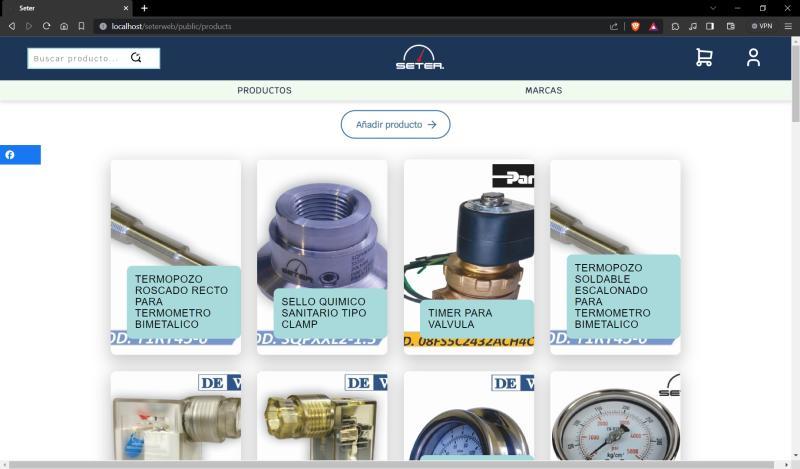Click the Seter logo in header

pos(419,57)
